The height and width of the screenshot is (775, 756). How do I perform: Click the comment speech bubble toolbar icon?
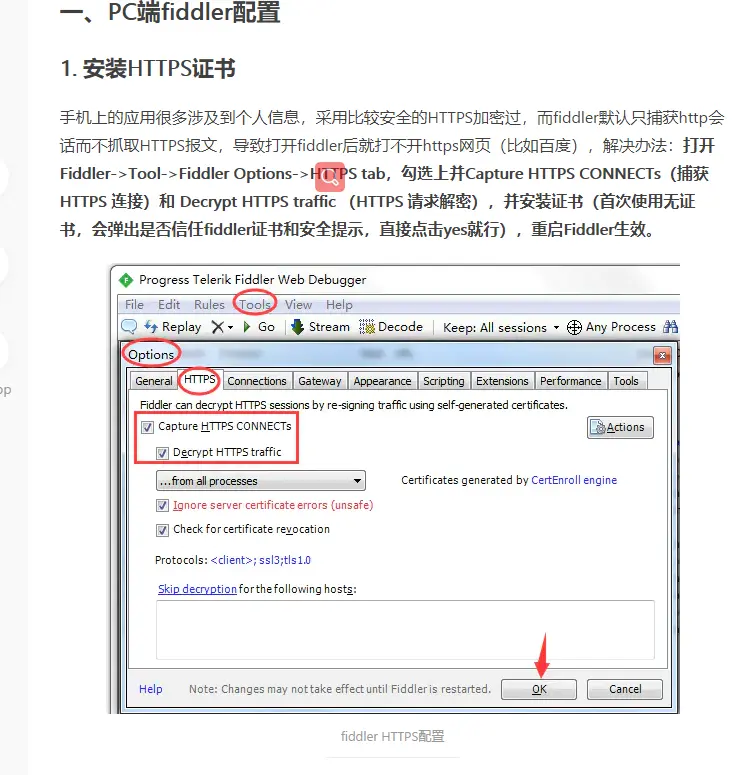(129, 327)
